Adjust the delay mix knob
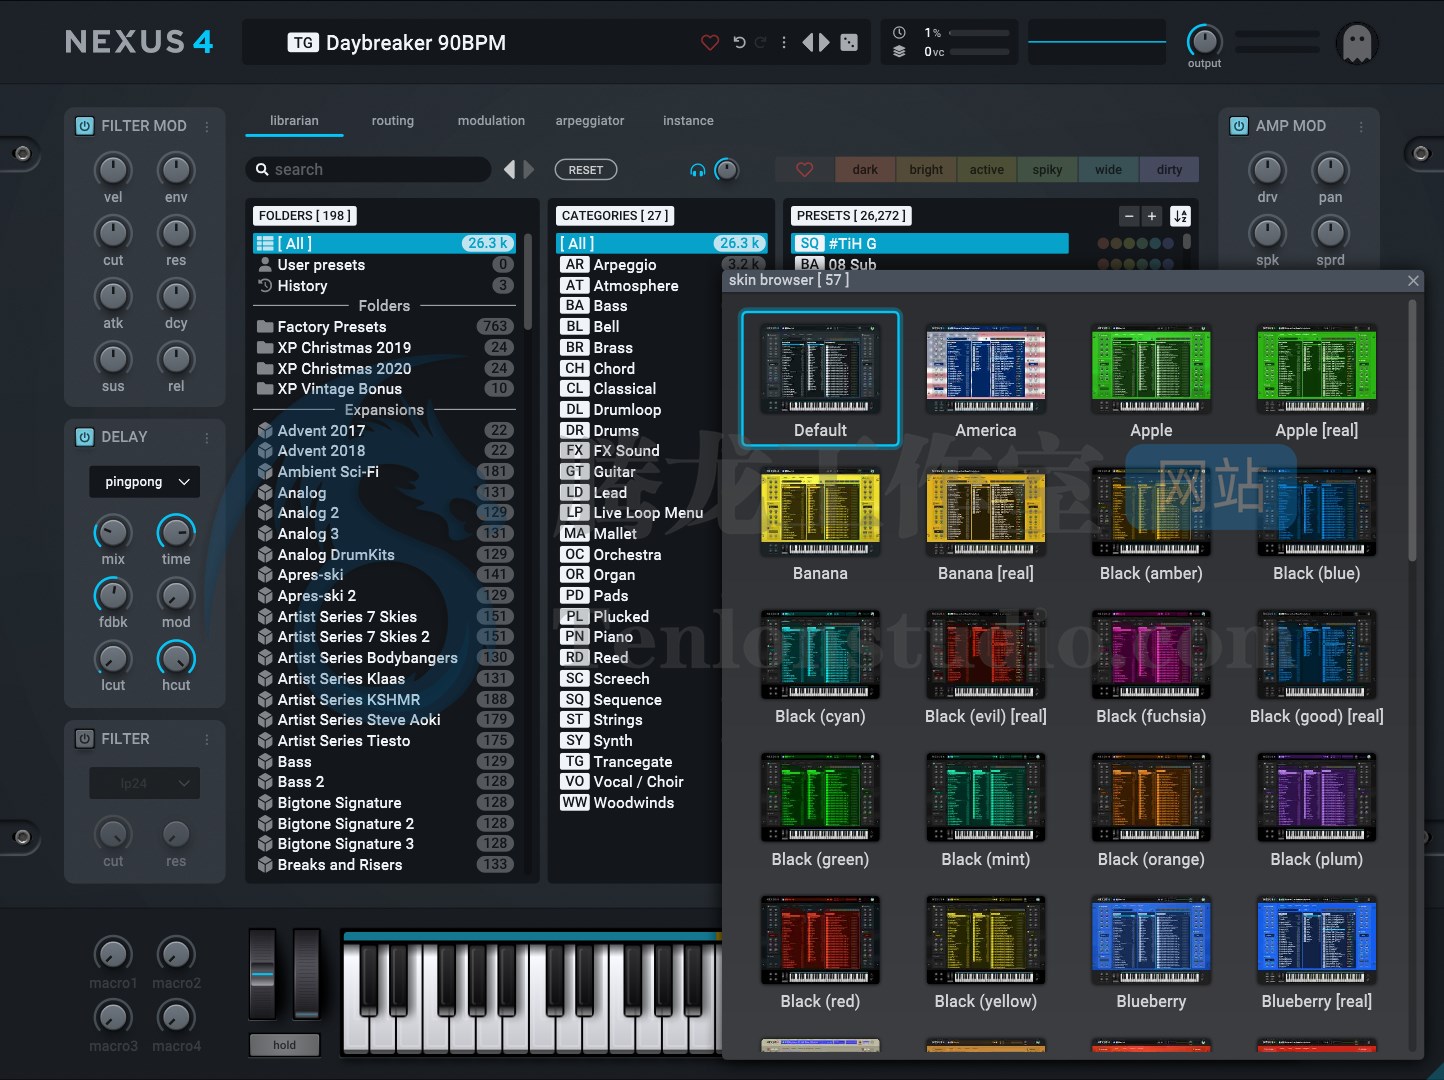Viewport: 1444px width, 1080px height. click(113, 532)
